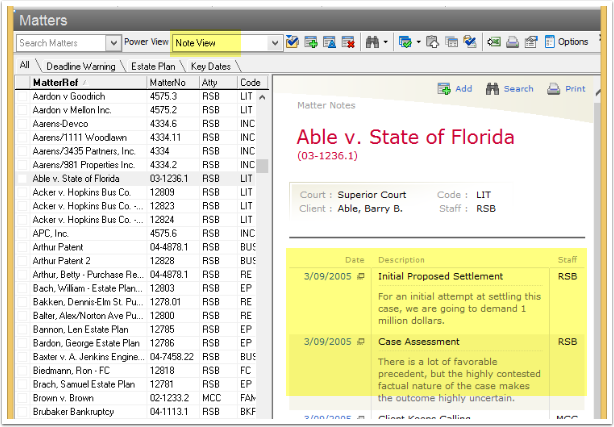Open Options from the toolbar

tap(566, 42)
